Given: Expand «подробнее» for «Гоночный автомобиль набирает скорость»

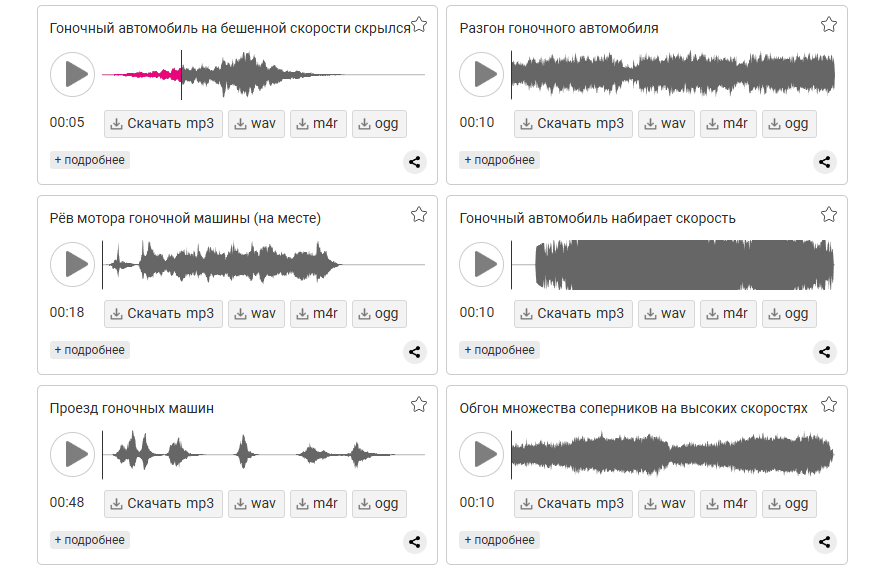Looking at the screenshot, I should [499, 350].
